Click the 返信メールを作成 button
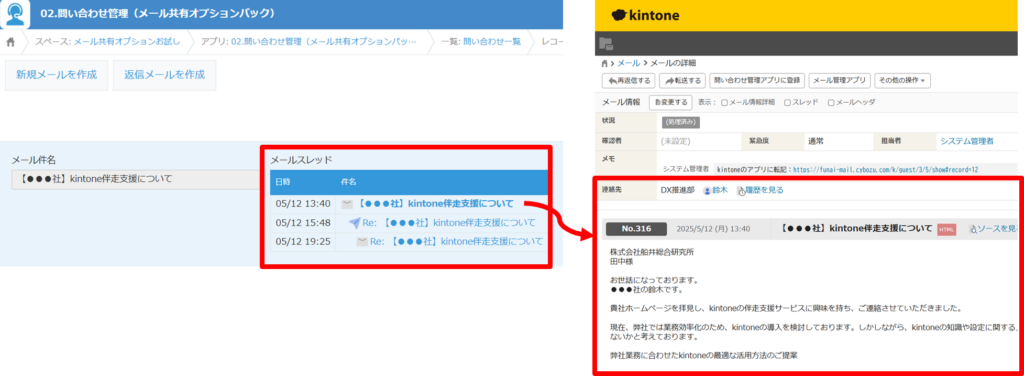Viewport: 1024px width, 376px height. (165, 75)
